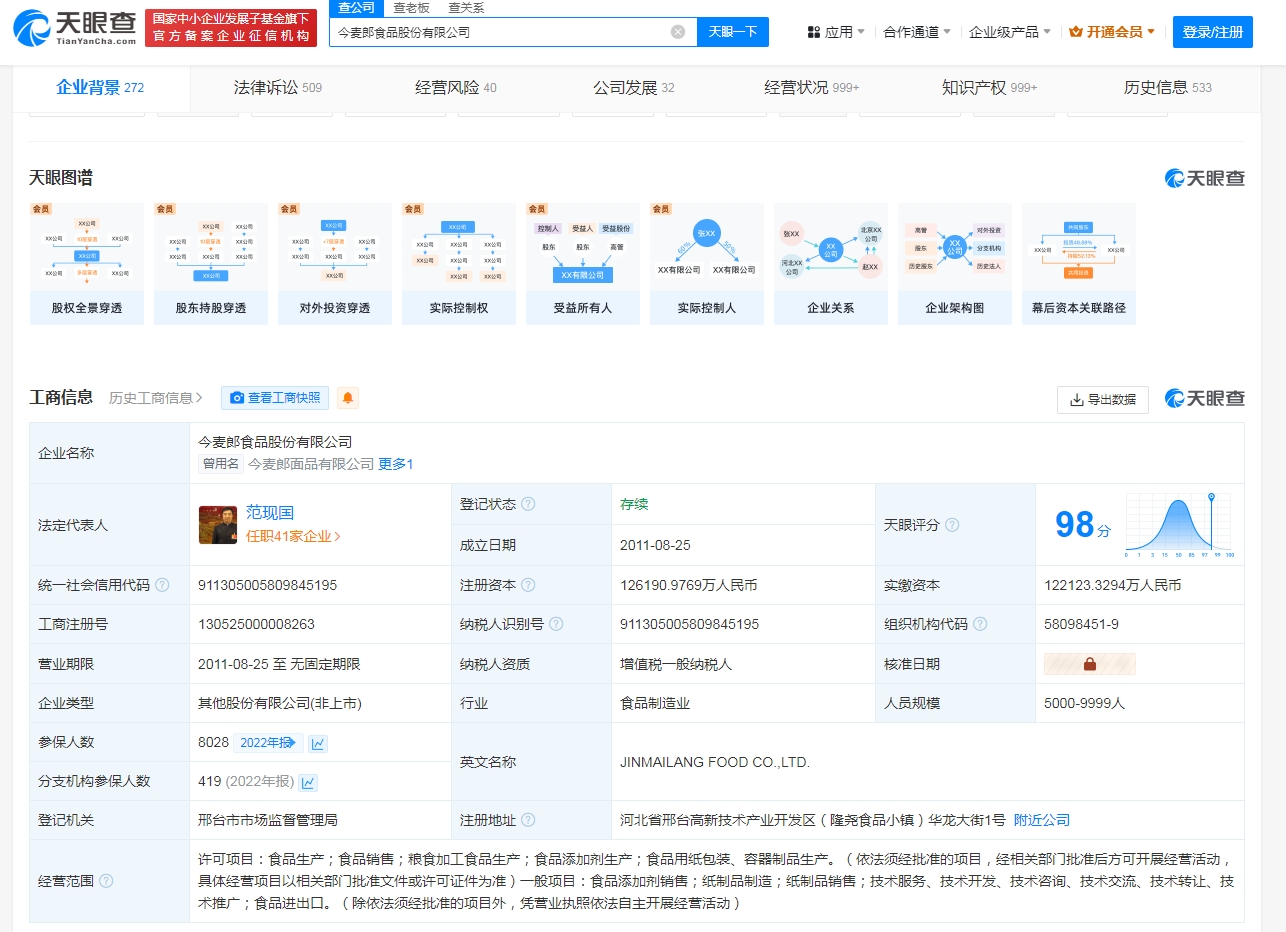
Task: Open 历史工商信息 link
Action: pos(156,398)
